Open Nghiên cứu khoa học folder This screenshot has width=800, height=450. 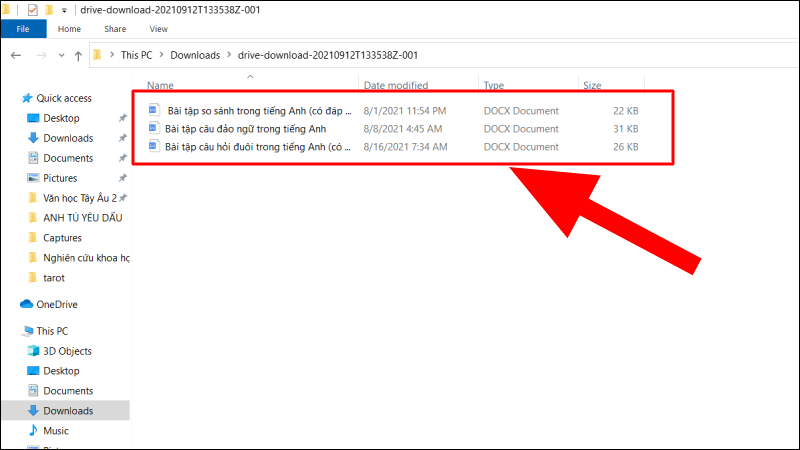click(x=86, y=258)
